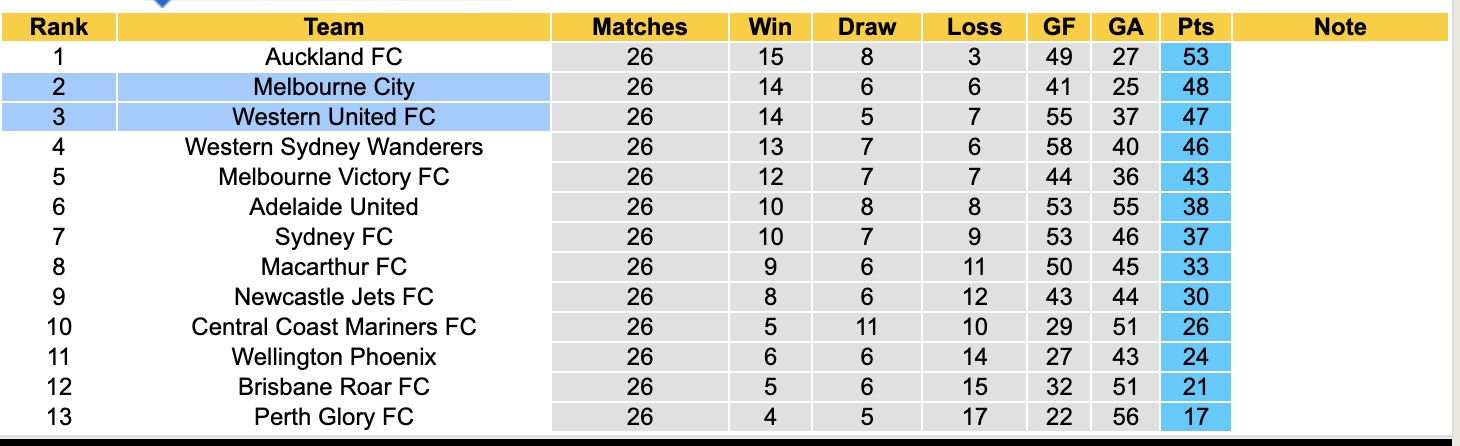Click the Rank column header
Viewport: 1460px width, 446px height.
pos(59,27)
